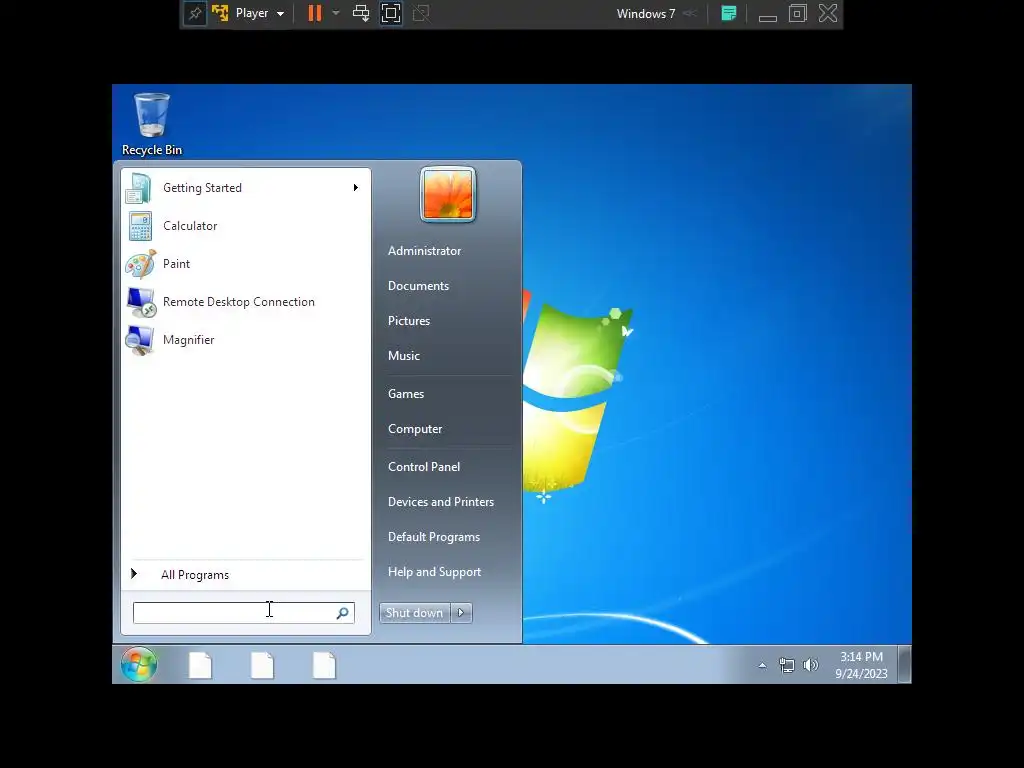Click inside the Start menu search box
This screenshot has height=768, width=1024.
(244, 613)
